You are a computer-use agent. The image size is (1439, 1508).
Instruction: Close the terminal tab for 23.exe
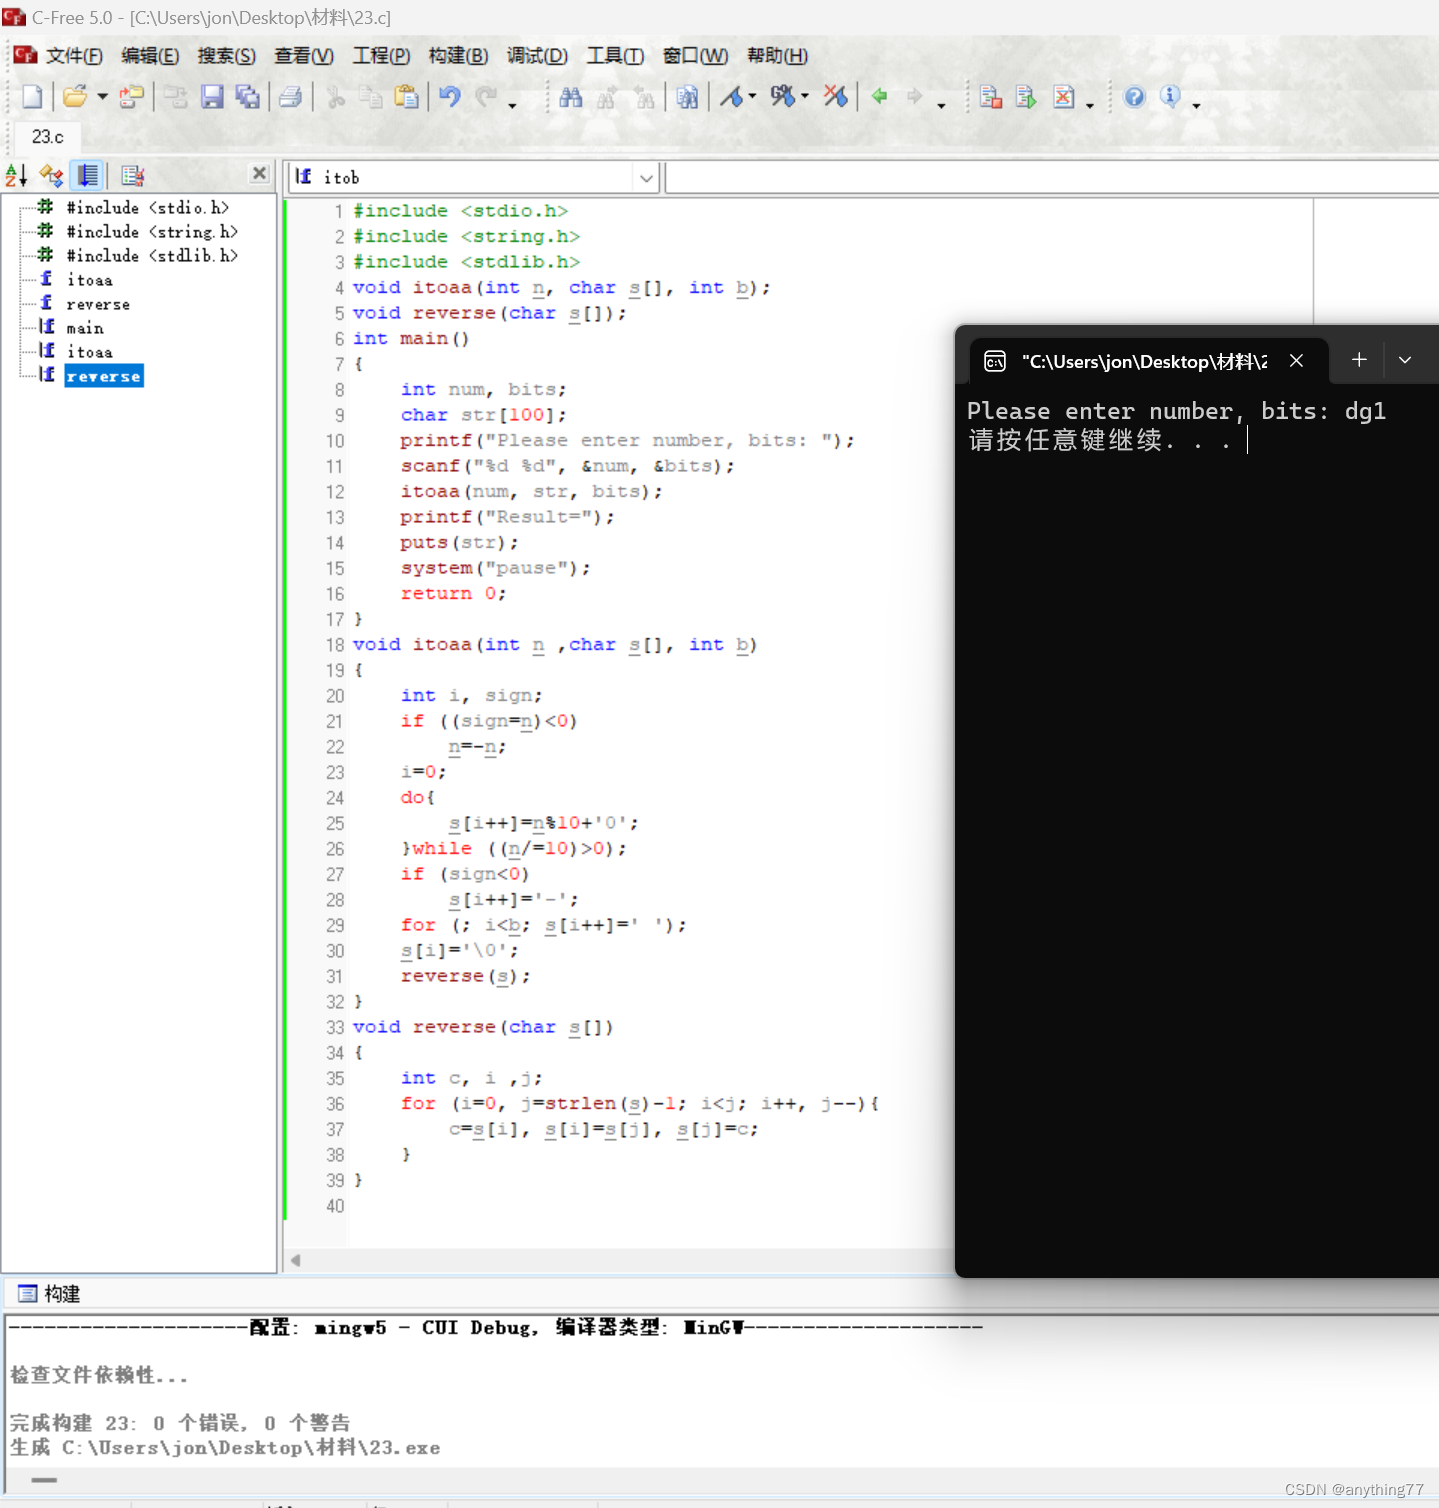[1296, 361]
